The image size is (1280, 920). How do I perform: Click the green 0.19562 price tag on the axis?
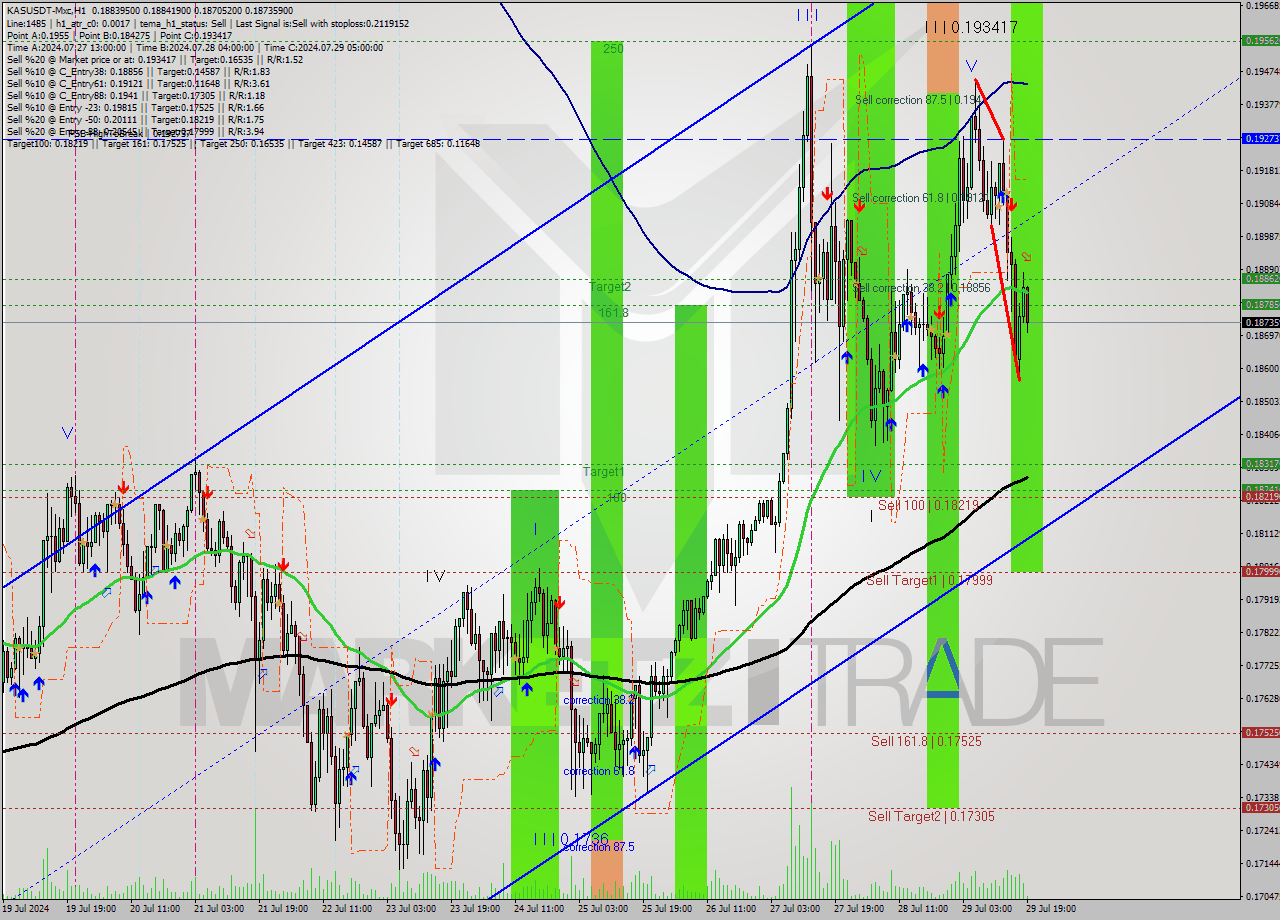pyautogui.click(x=1260, y=41)
